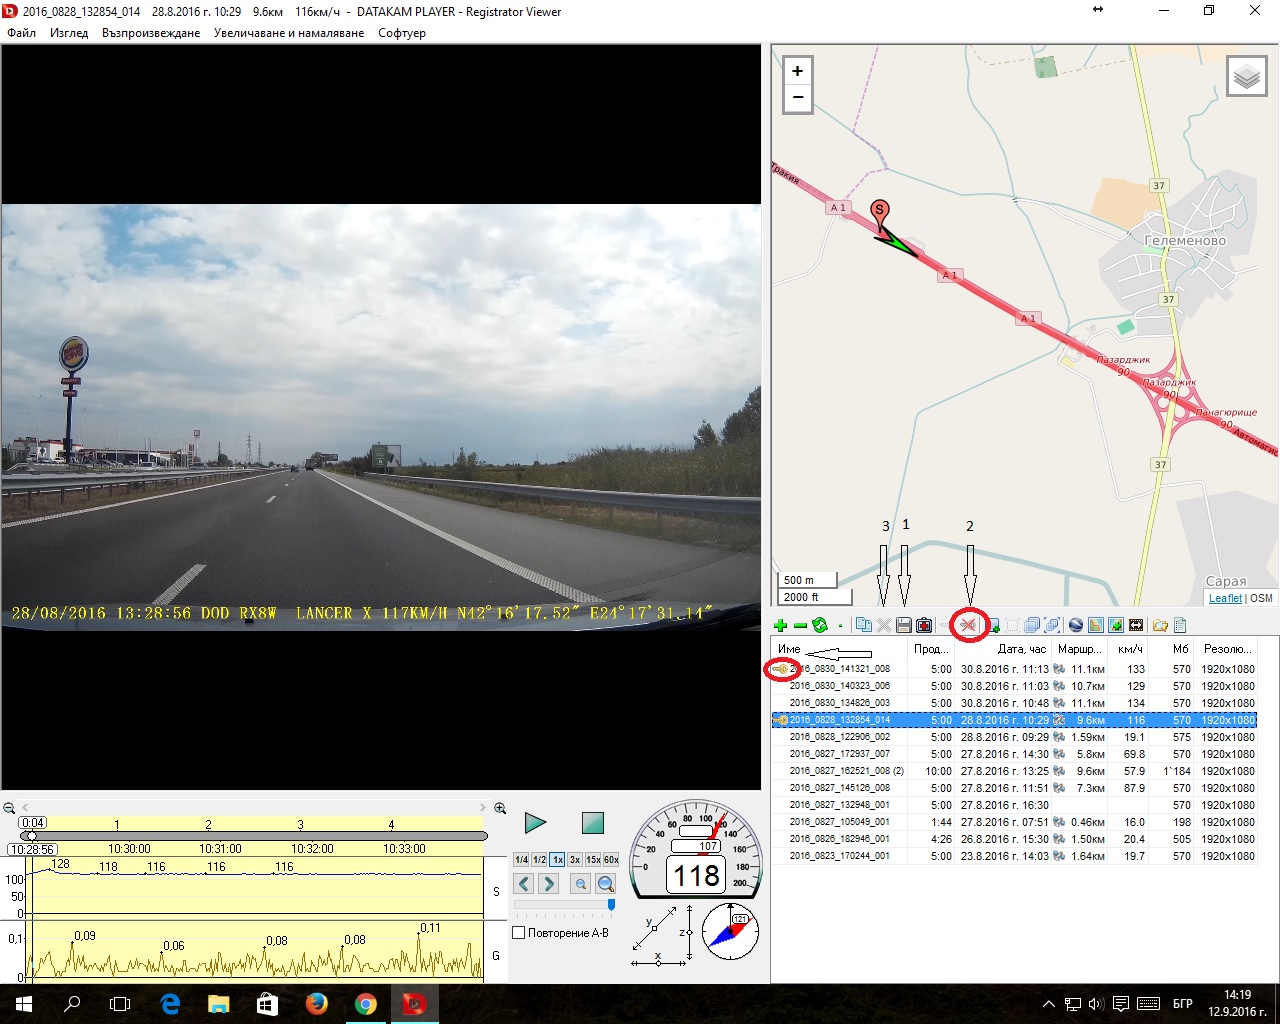The height and width of the screenshot is (1024, 1280).
Task: Click the green refresh list icon
Action: click(820, 626)
